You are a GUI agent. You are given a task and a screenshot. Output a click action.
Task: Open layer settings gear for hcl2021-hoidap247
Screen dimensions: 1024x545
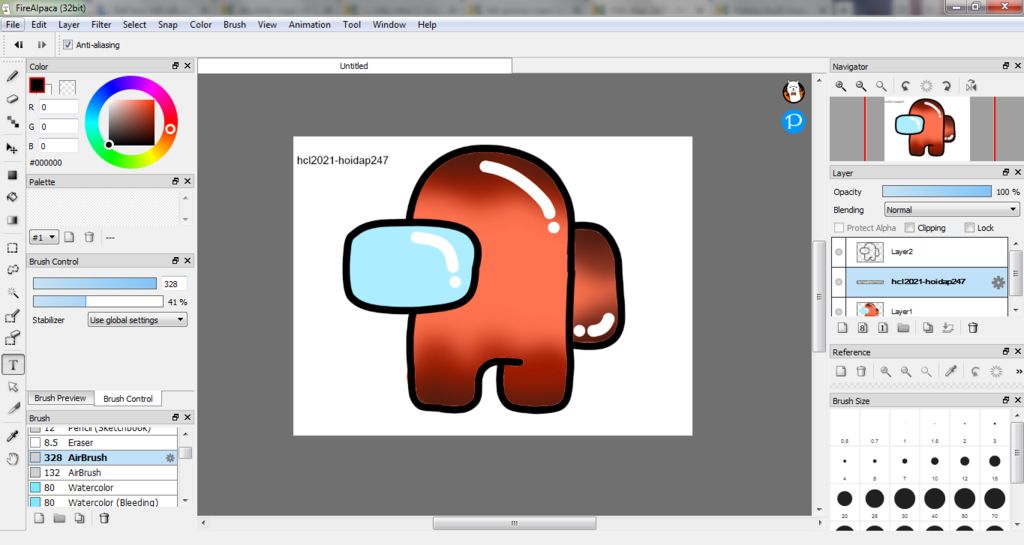[x=998, y=282]
